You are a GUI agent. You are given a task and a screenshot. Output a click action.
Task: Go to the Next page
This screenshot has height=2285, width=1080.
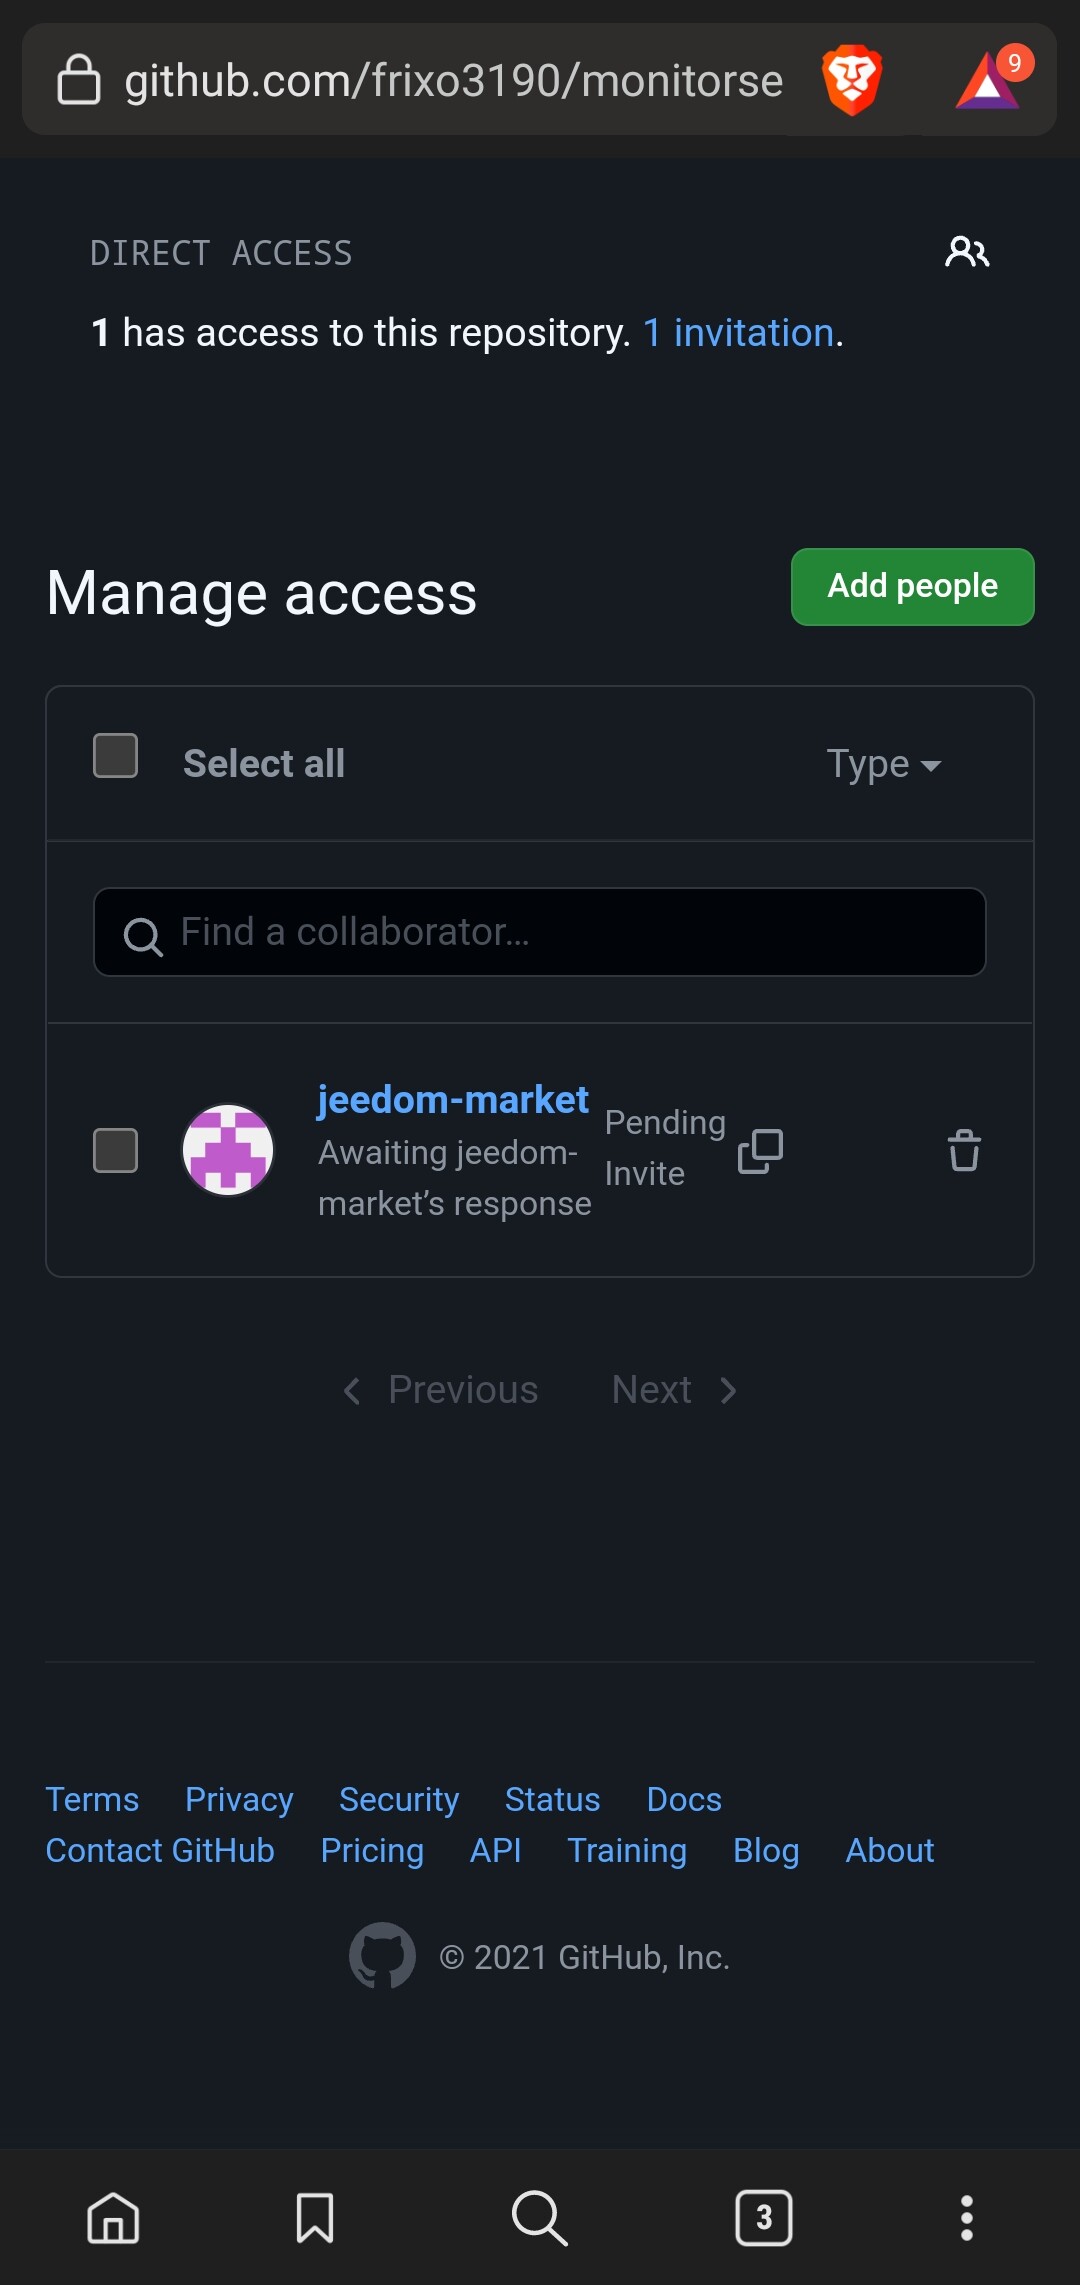point(675,1390)
